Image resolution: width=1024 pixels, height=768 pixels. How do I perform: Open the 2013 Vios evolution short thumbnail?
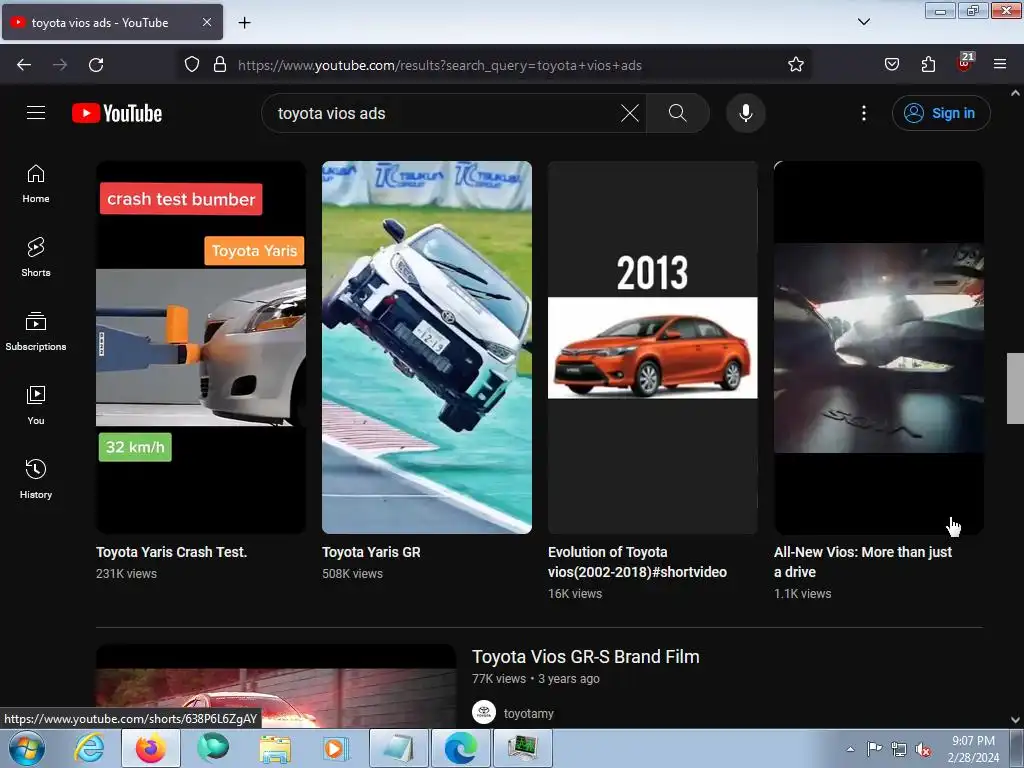tap(652, 347)
